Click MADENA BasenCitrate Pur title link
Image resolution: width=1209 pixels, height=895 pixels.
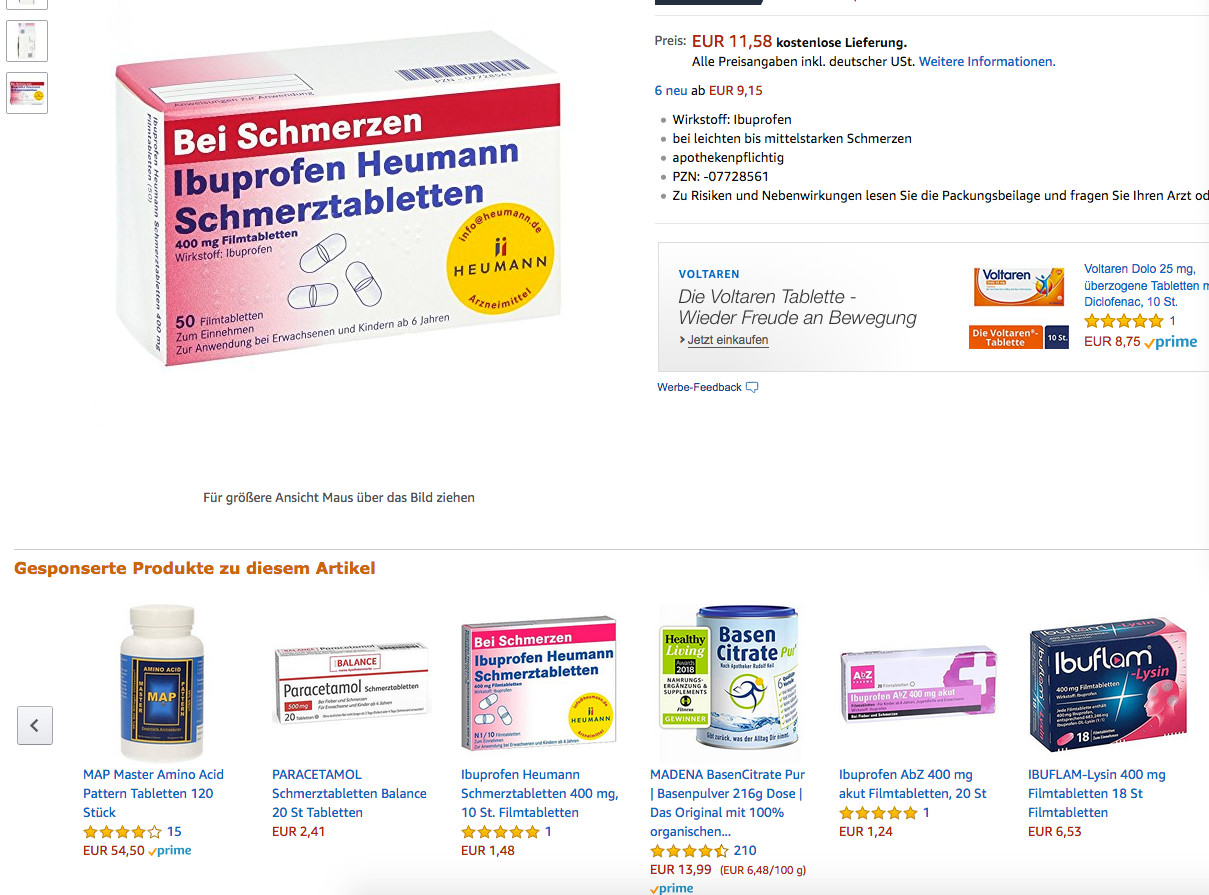tap(727, 803)
